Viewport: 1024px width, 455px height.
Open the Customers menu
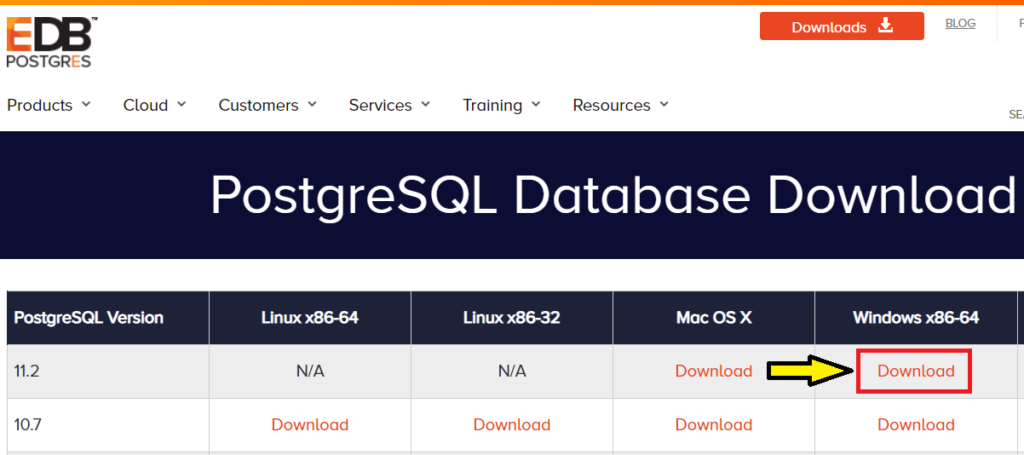click(258, 105)
